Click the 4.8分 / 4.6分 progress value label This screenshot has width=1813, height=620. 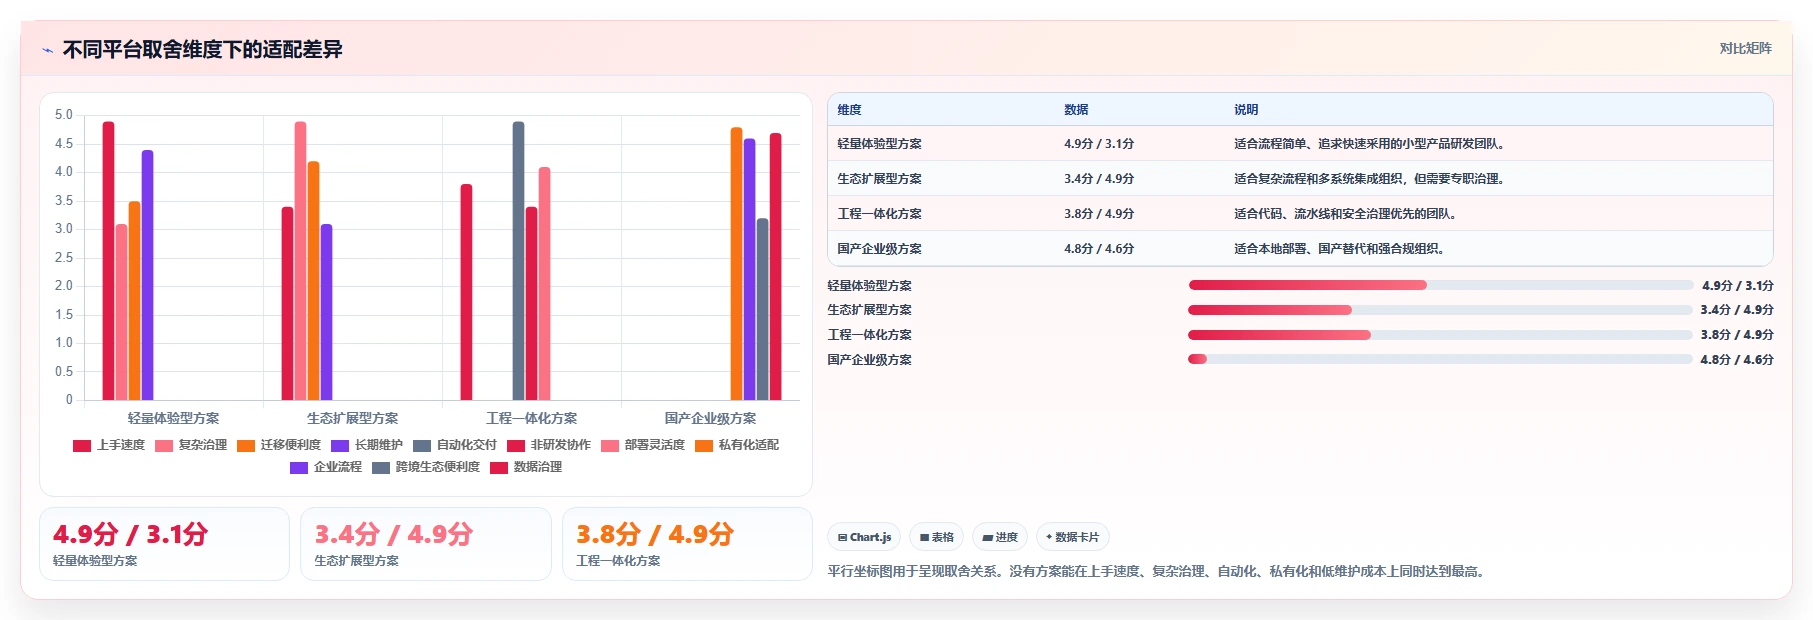[x=1737, y=360]
